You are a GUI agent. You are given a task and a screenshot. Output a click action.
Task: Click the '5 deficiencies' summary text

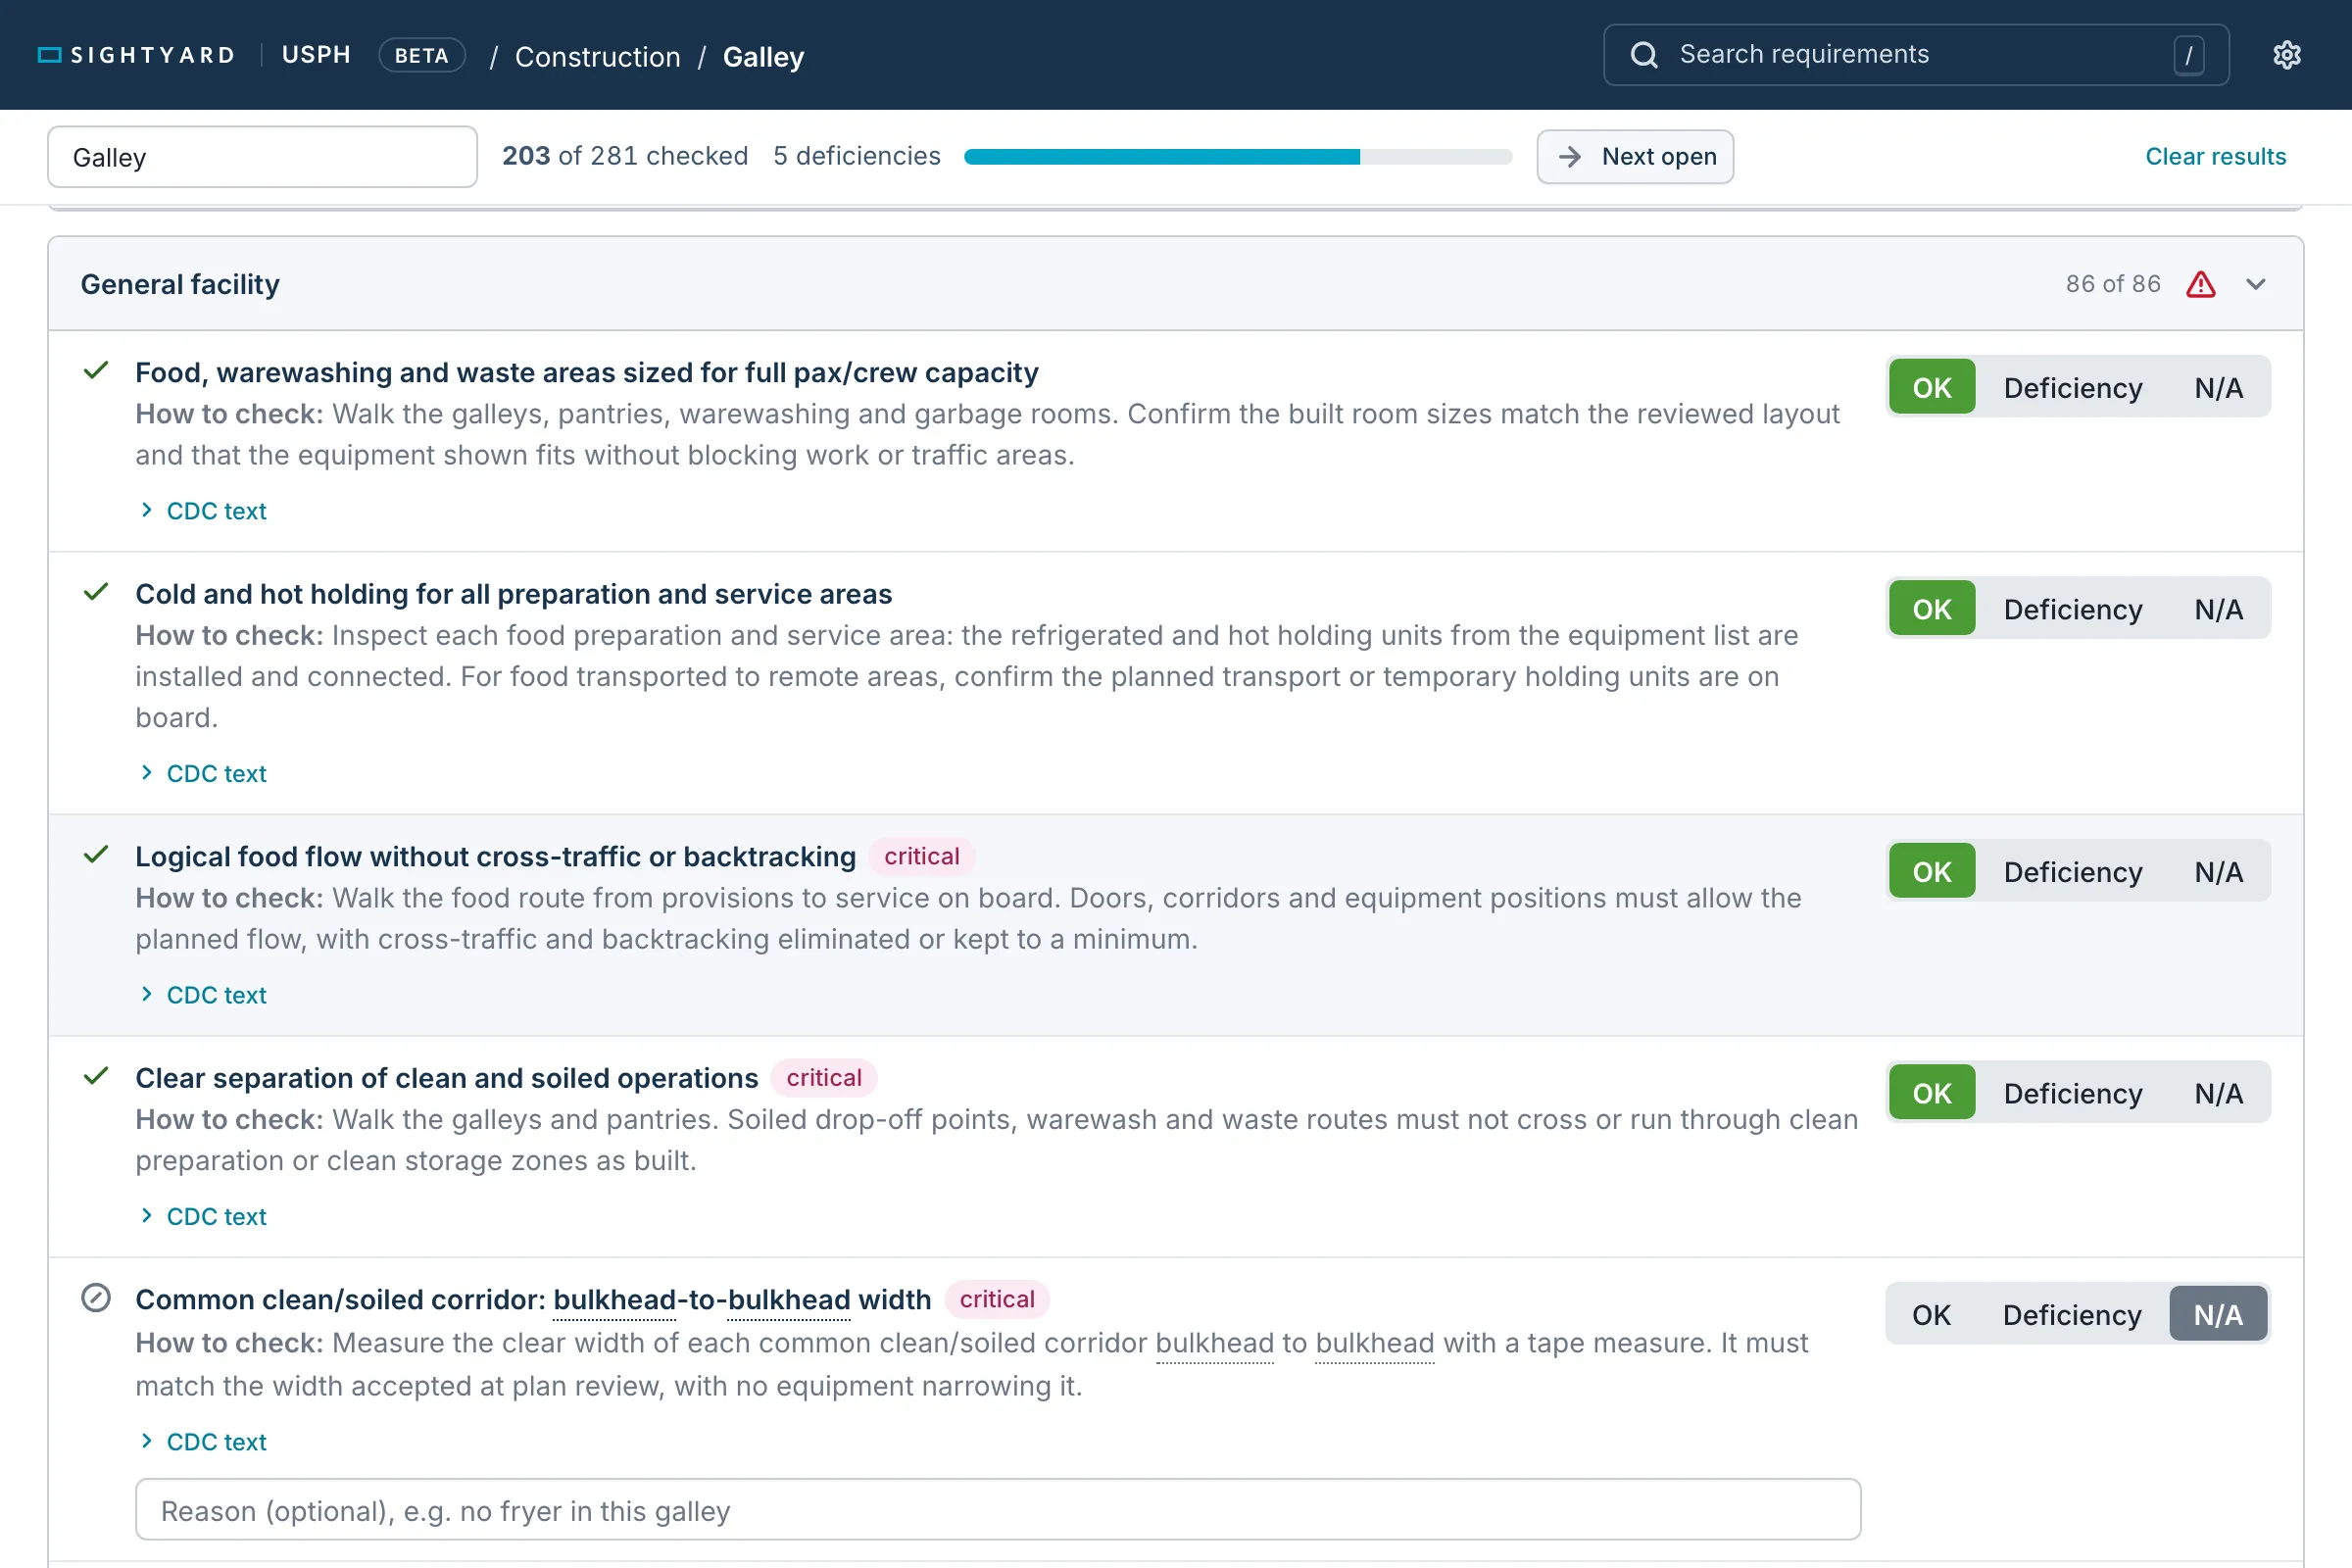coord(857,156)
